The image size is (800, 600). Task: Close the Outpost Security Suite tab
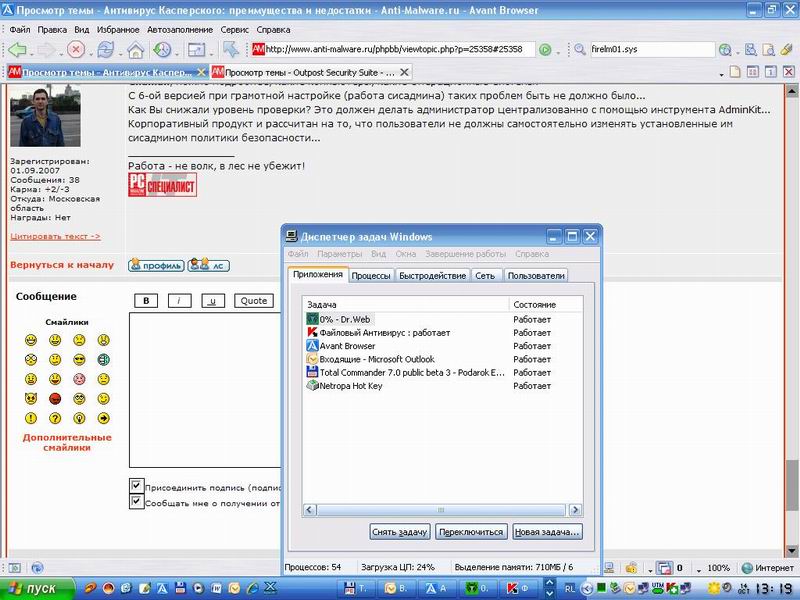(x=404, y=72)
